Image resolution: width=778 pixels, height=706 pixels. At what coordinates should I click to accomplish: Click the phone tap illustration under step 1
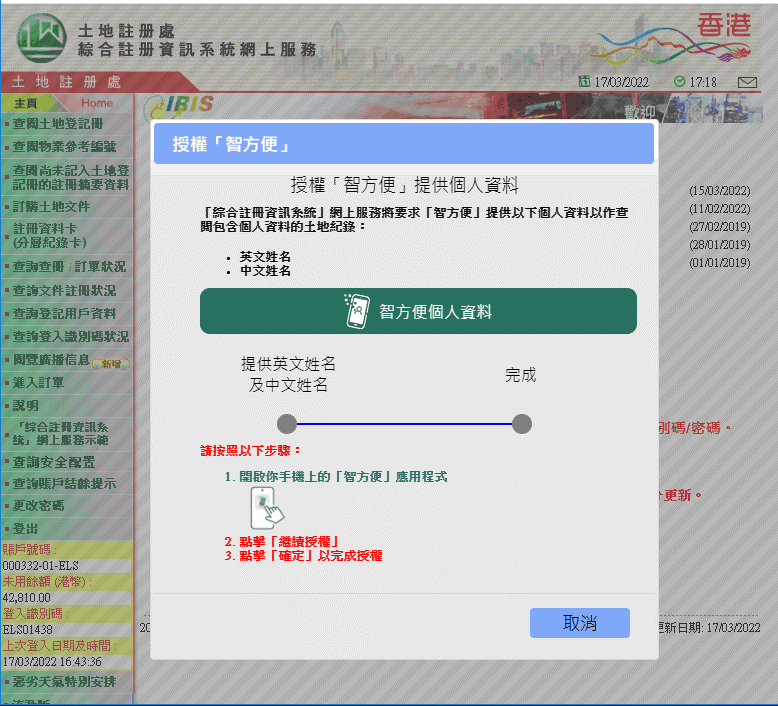pos(267,508)
